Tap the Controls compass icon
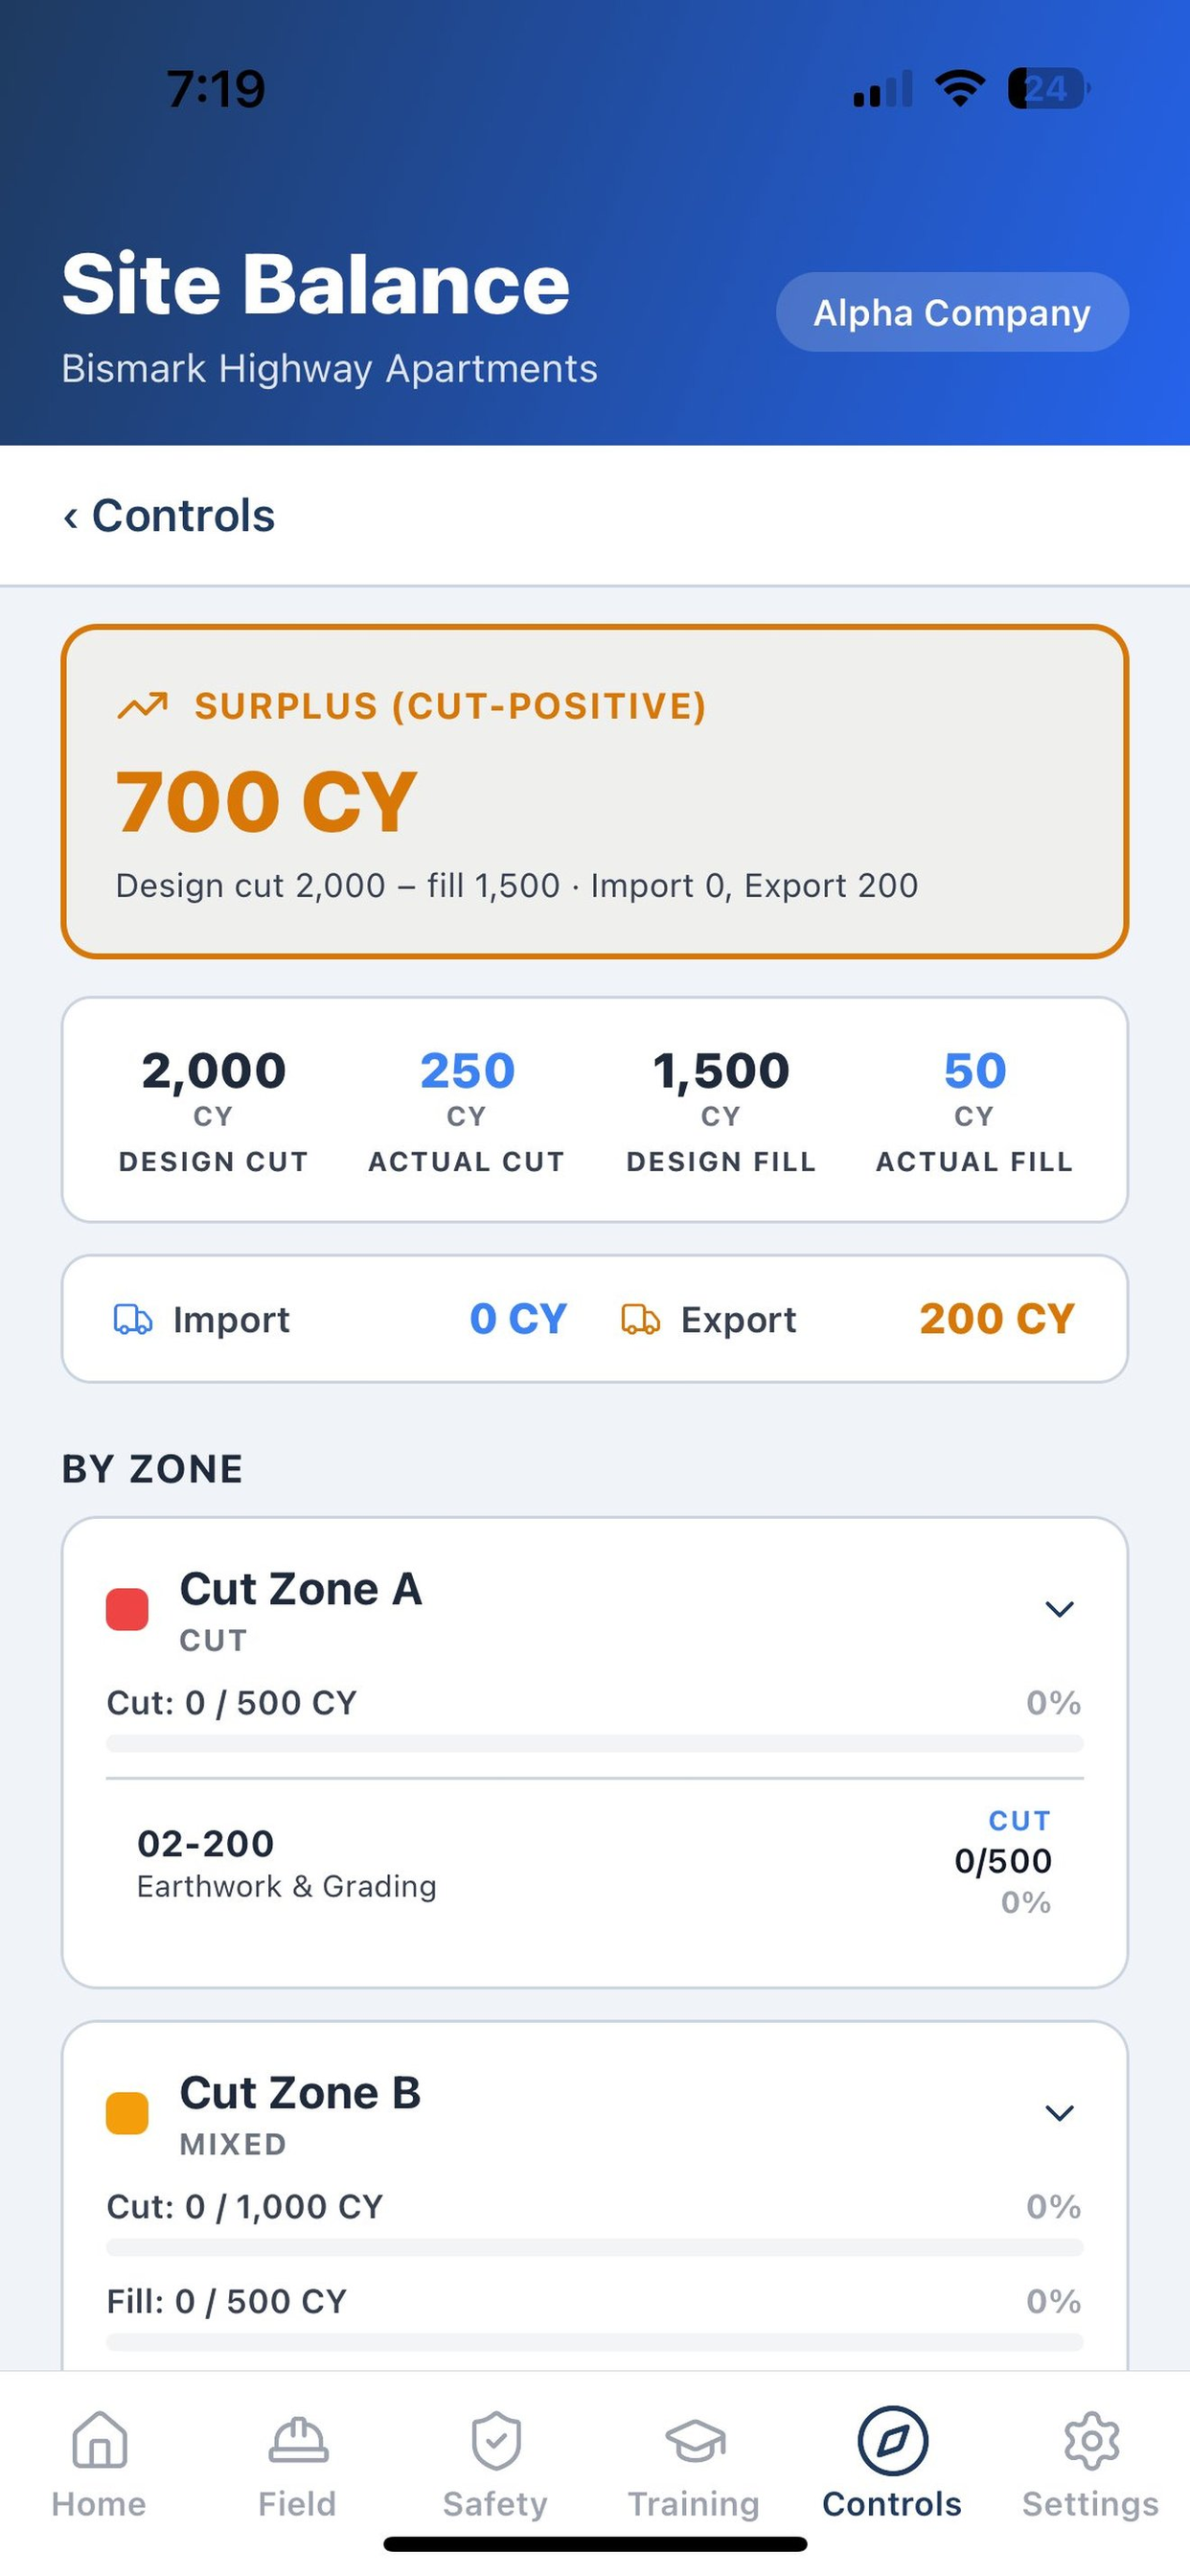Image resolution: width=1190 pixels, height=2576 pixels. tap(892, 2441)
